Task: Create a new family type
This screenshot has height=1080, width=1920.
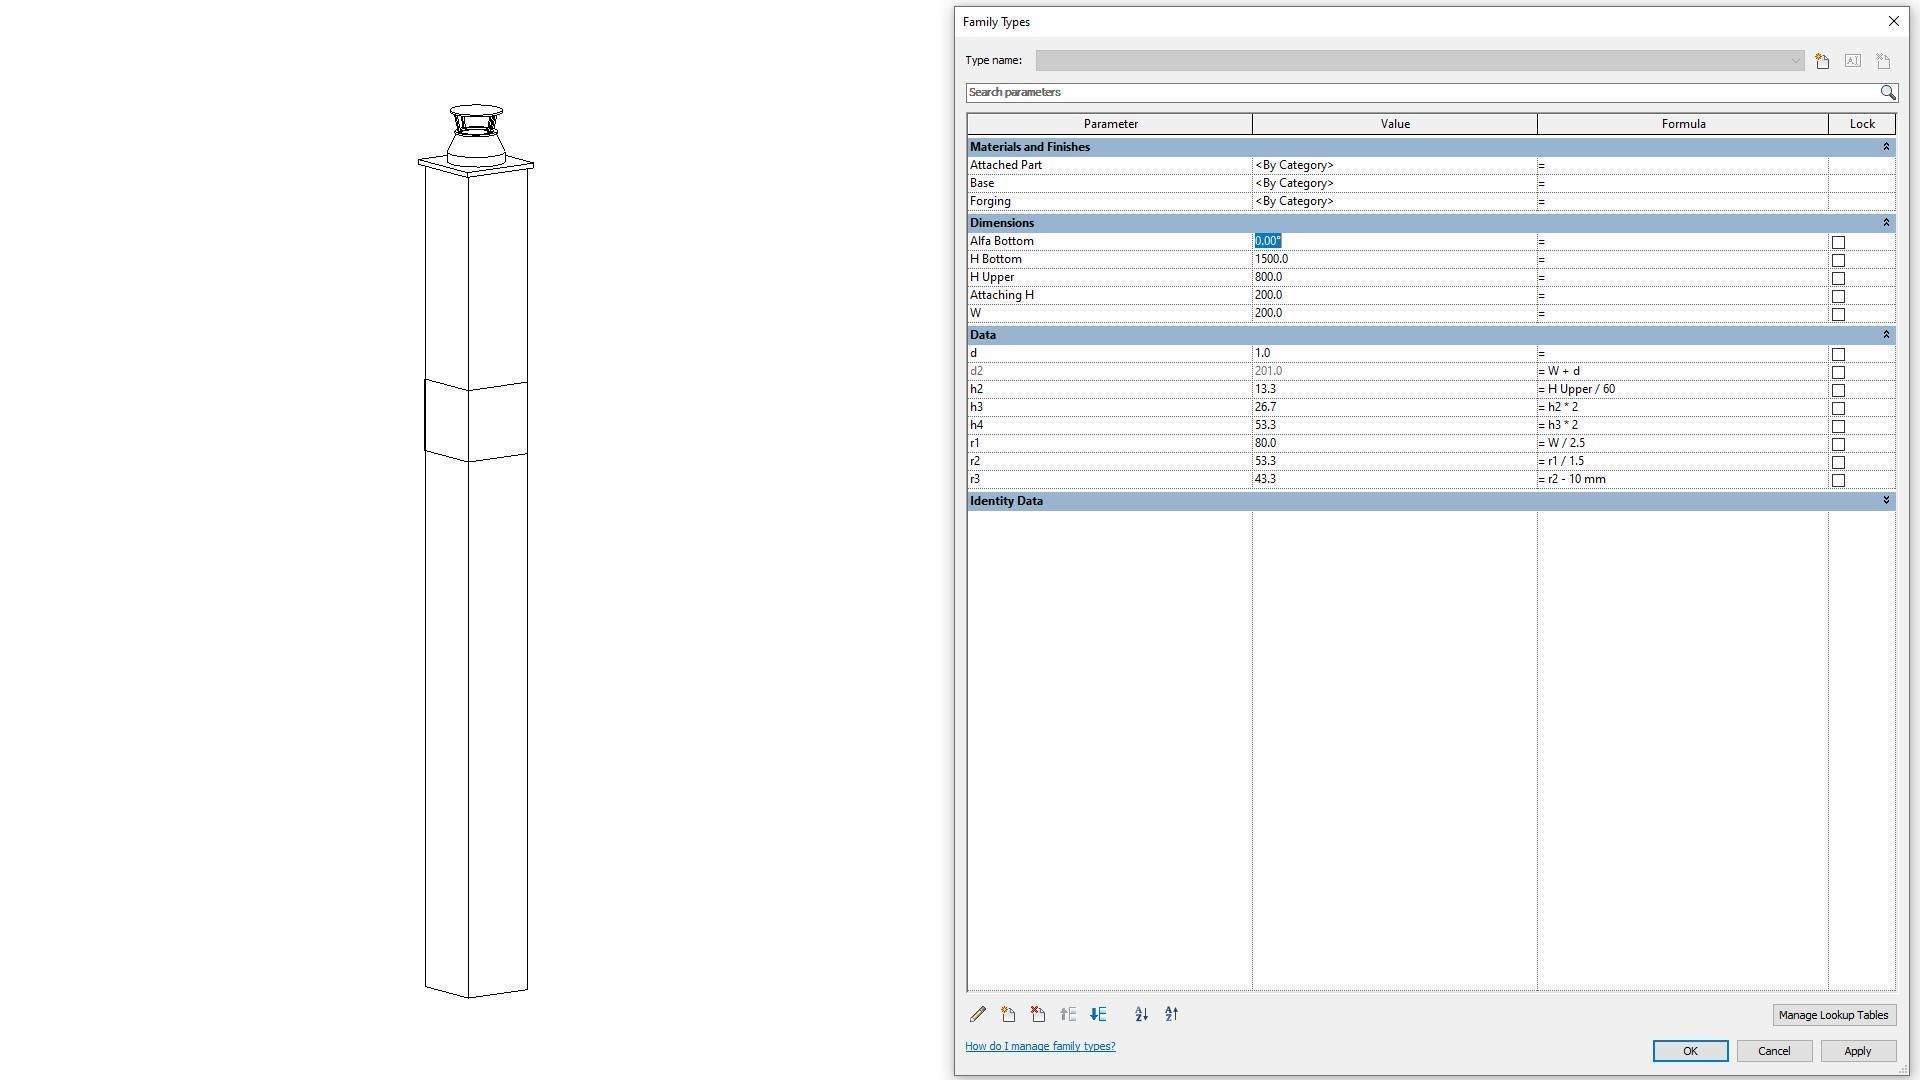Action: pos(1821,61)
